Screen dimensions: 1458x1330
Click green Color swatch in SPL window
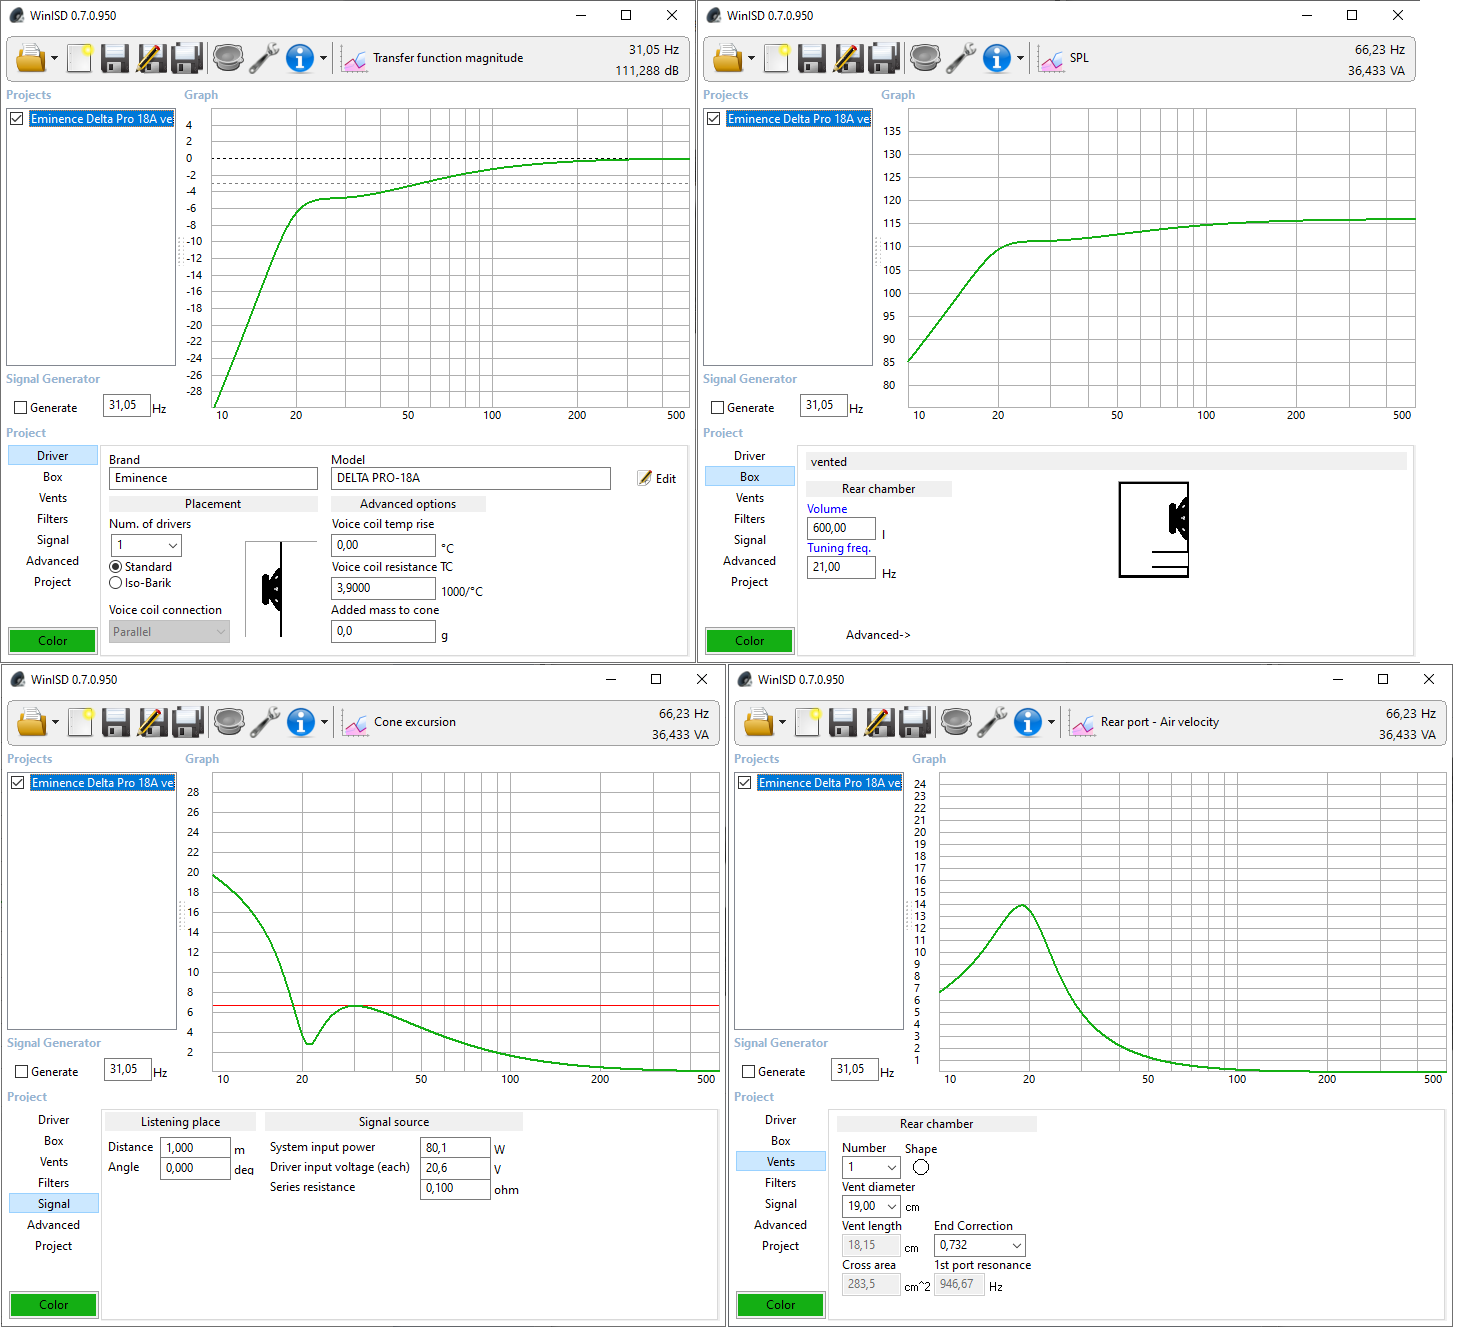750,640
